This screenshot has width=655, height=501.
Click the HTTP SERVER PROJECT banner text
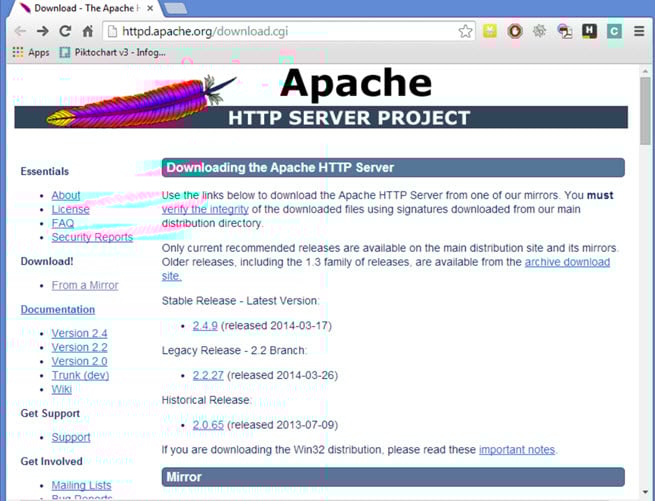[x=349, y=118]
